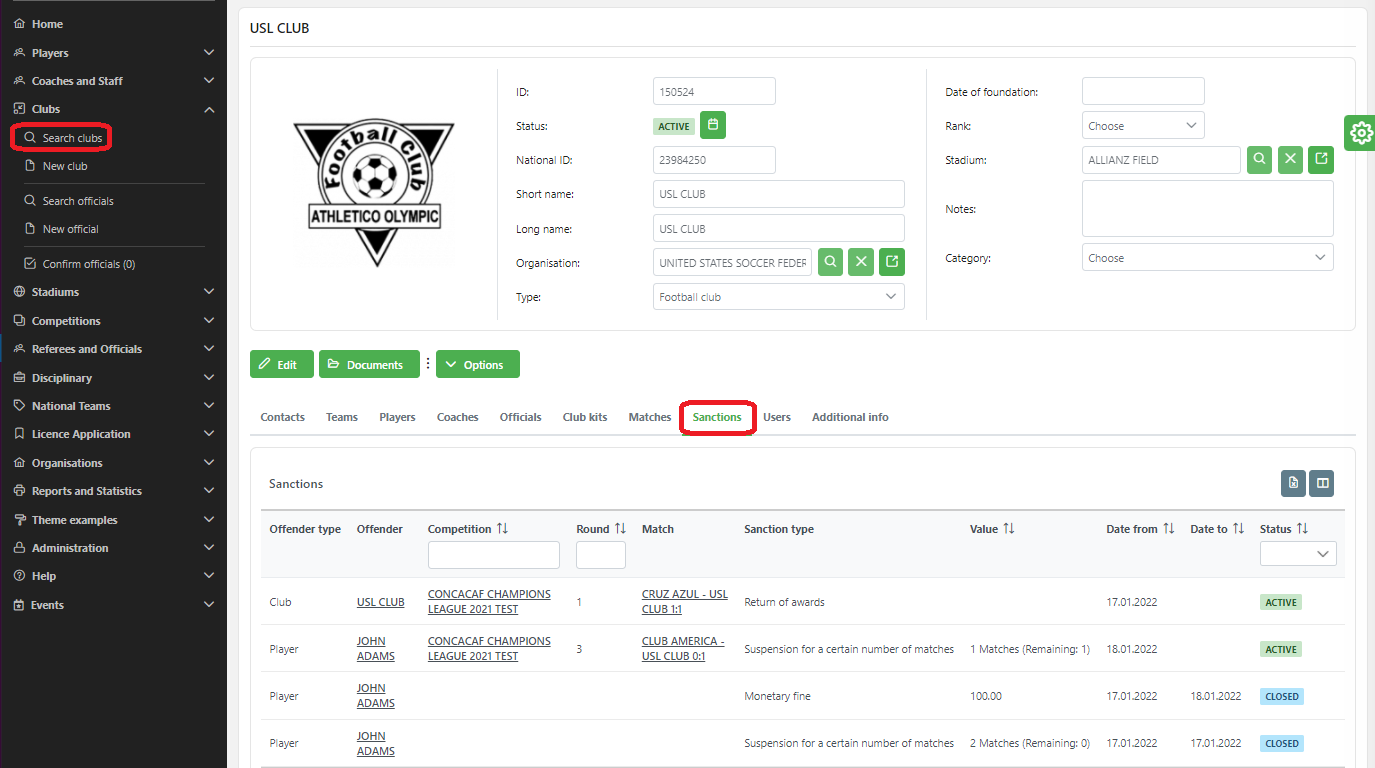Image resolution: width=1375 pixels, height=768 pixels.
Task: Click the Competition filter input field
Action: click(493, 555)
